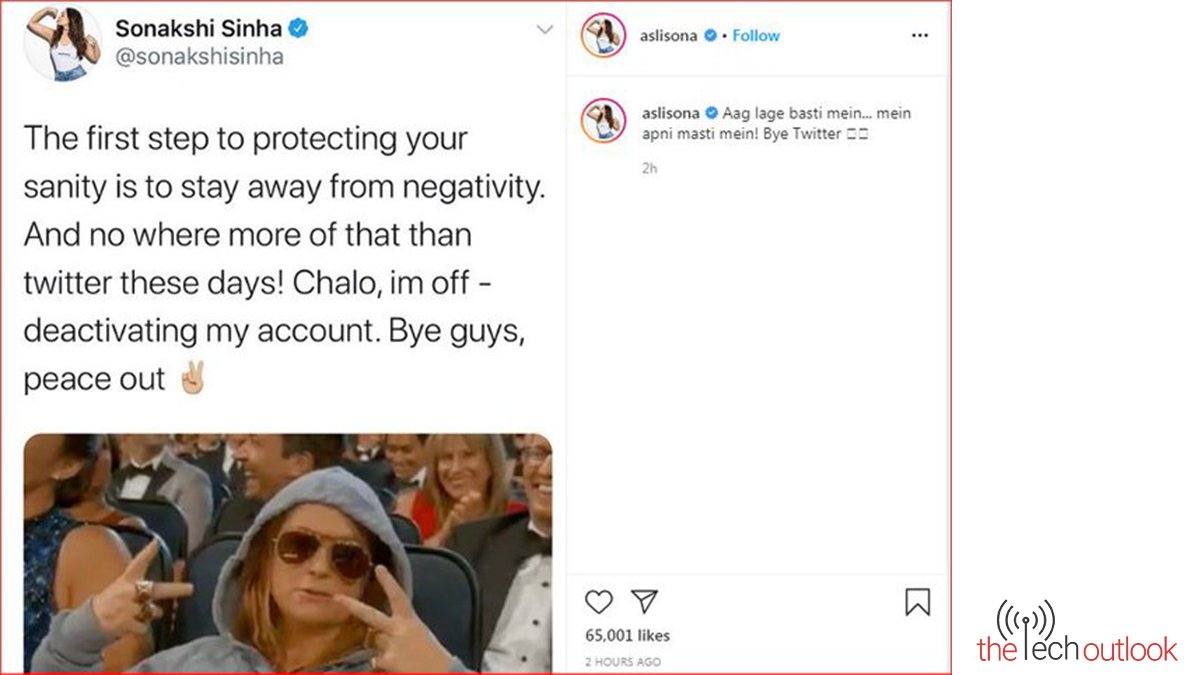This screenshot has height=675, width=1200.
Task: Click the Sonakshi Sinha display name
Action: point(200,29)
